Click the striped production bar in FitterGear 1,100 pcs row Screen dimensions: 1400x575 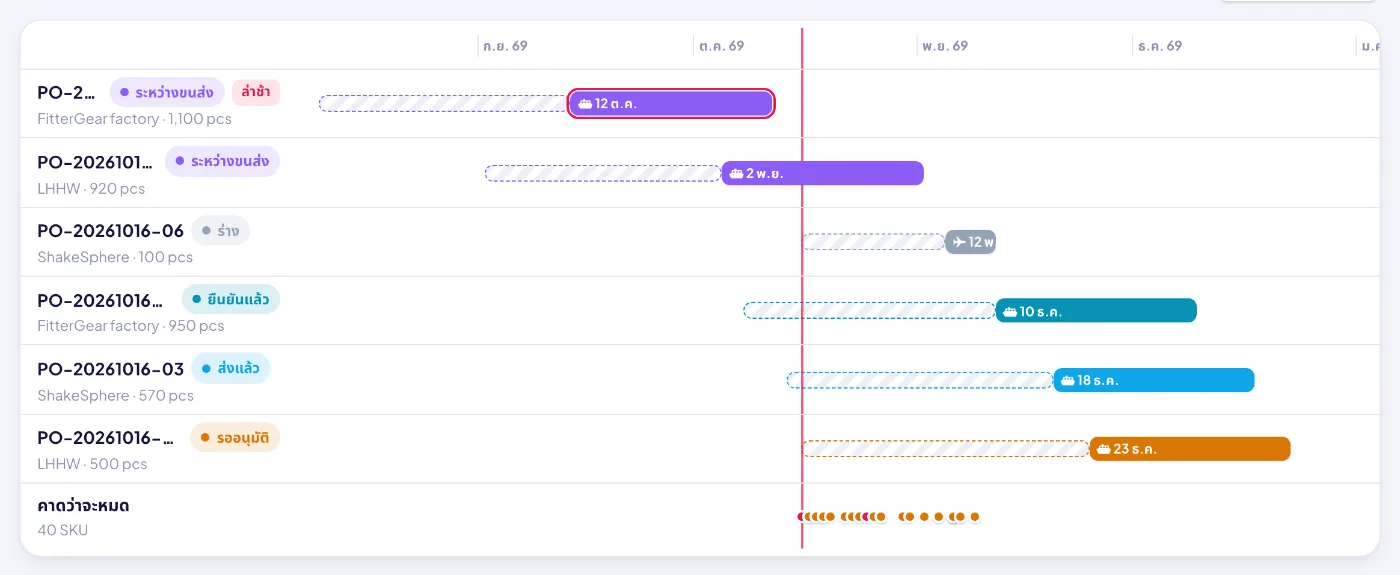443,103
